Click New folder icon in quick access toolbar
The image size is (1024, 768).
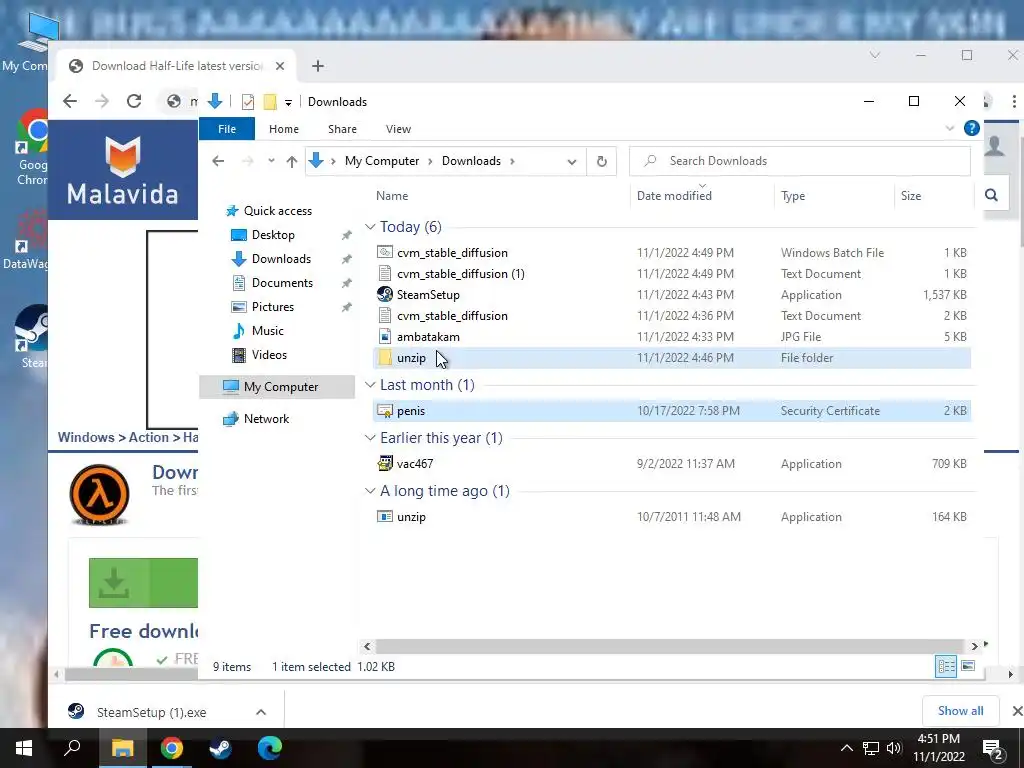click(x=270, y=102)
